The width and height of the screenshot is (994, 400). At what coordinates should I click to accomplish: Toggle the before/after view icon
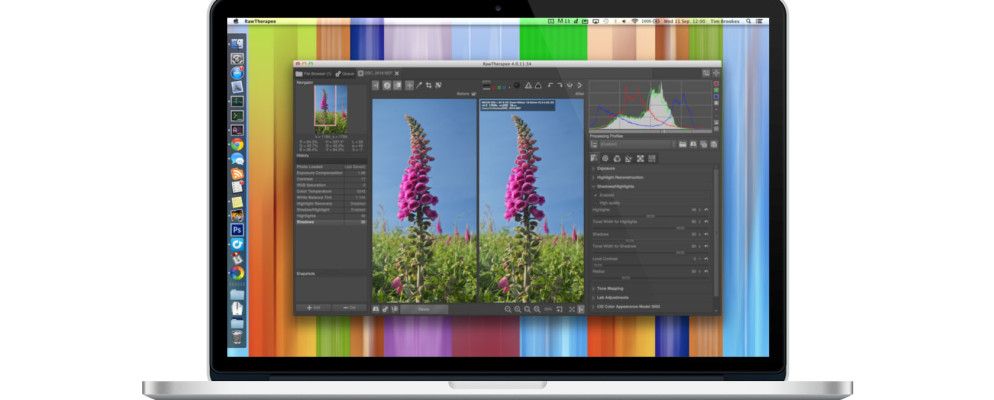pyautogui.click(x=397, y=85)
